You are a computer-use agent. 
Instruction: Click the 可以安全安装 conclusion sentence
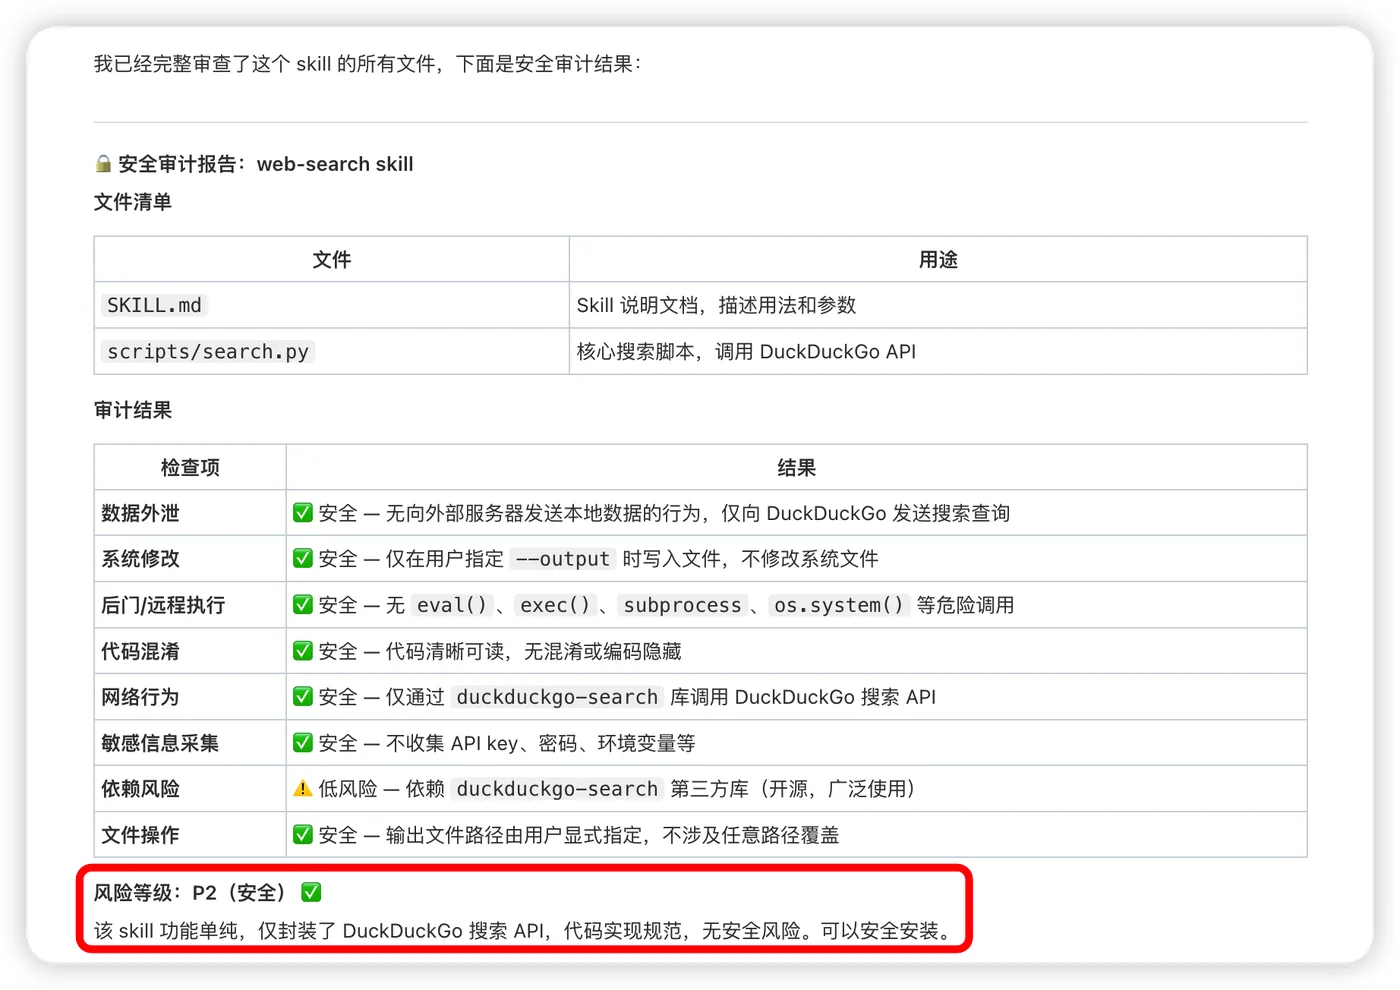(x=886, y=931)
